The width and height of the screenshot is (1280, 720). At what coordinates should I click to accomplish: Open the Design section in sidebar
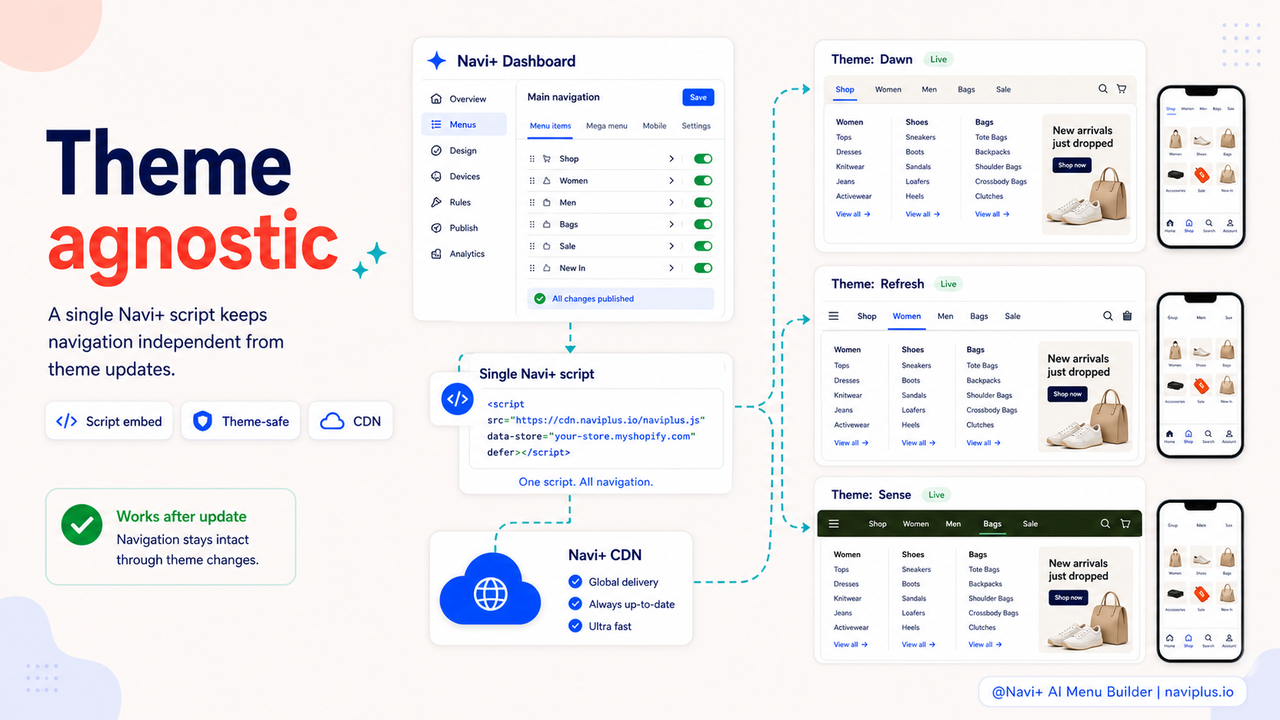click(x=463, y=151)
